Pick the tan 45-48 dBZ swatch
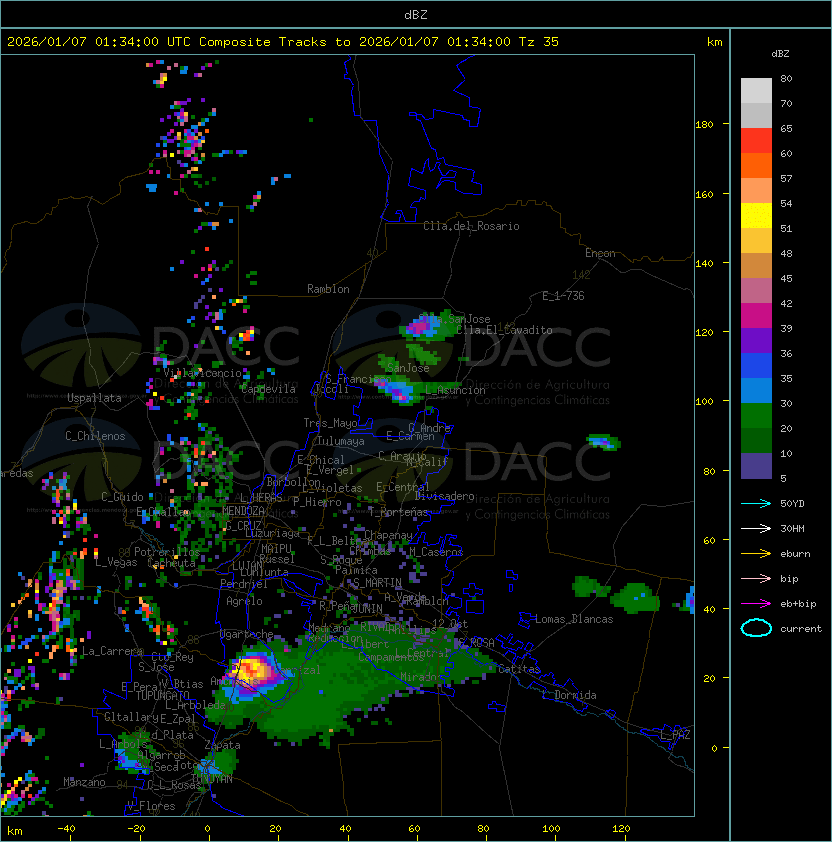 click(756, 266)
